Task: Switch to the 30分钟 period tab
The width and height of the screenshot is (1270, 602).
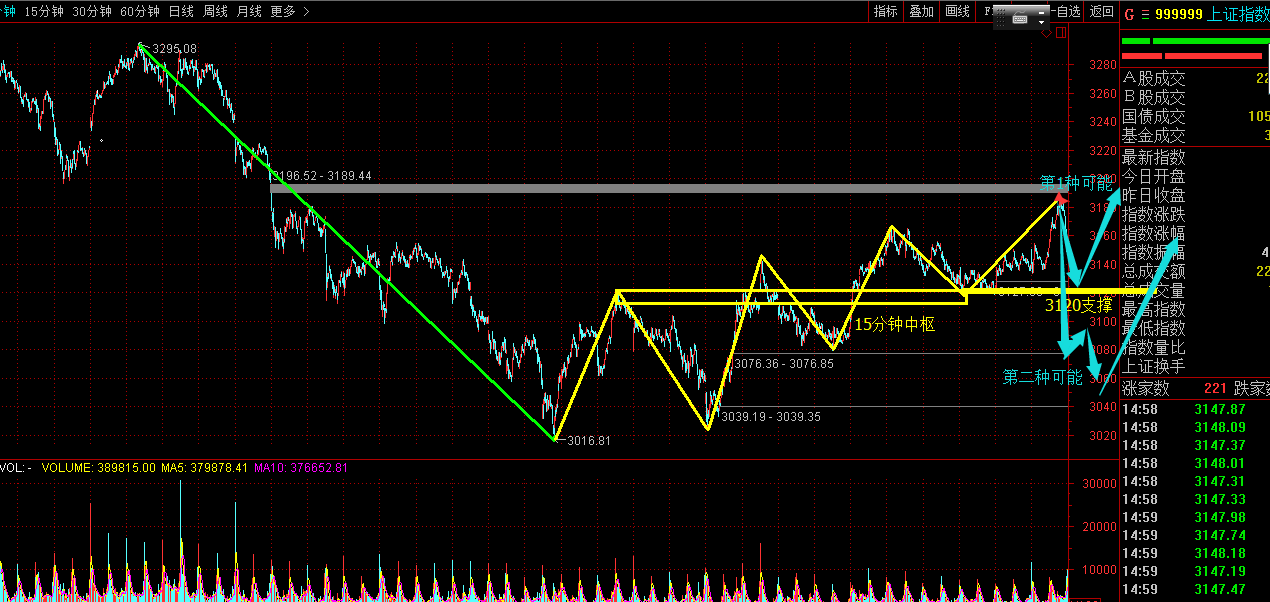Action: tap(92, 12)
